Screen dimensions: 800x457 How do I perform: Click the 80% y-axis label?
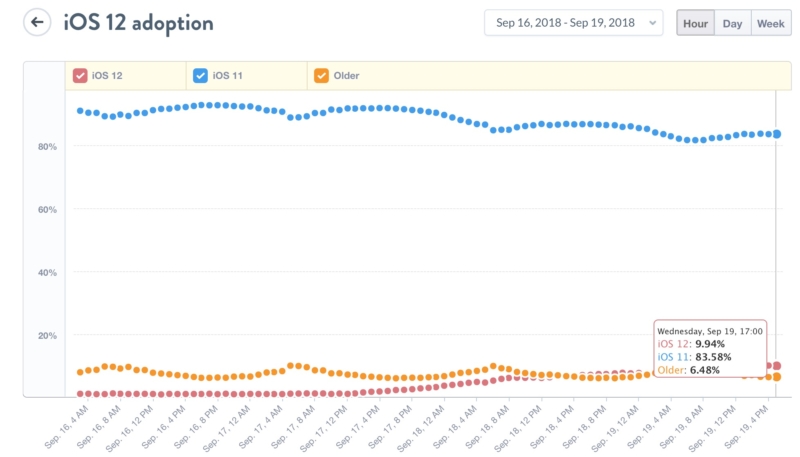tap(47, 147)
